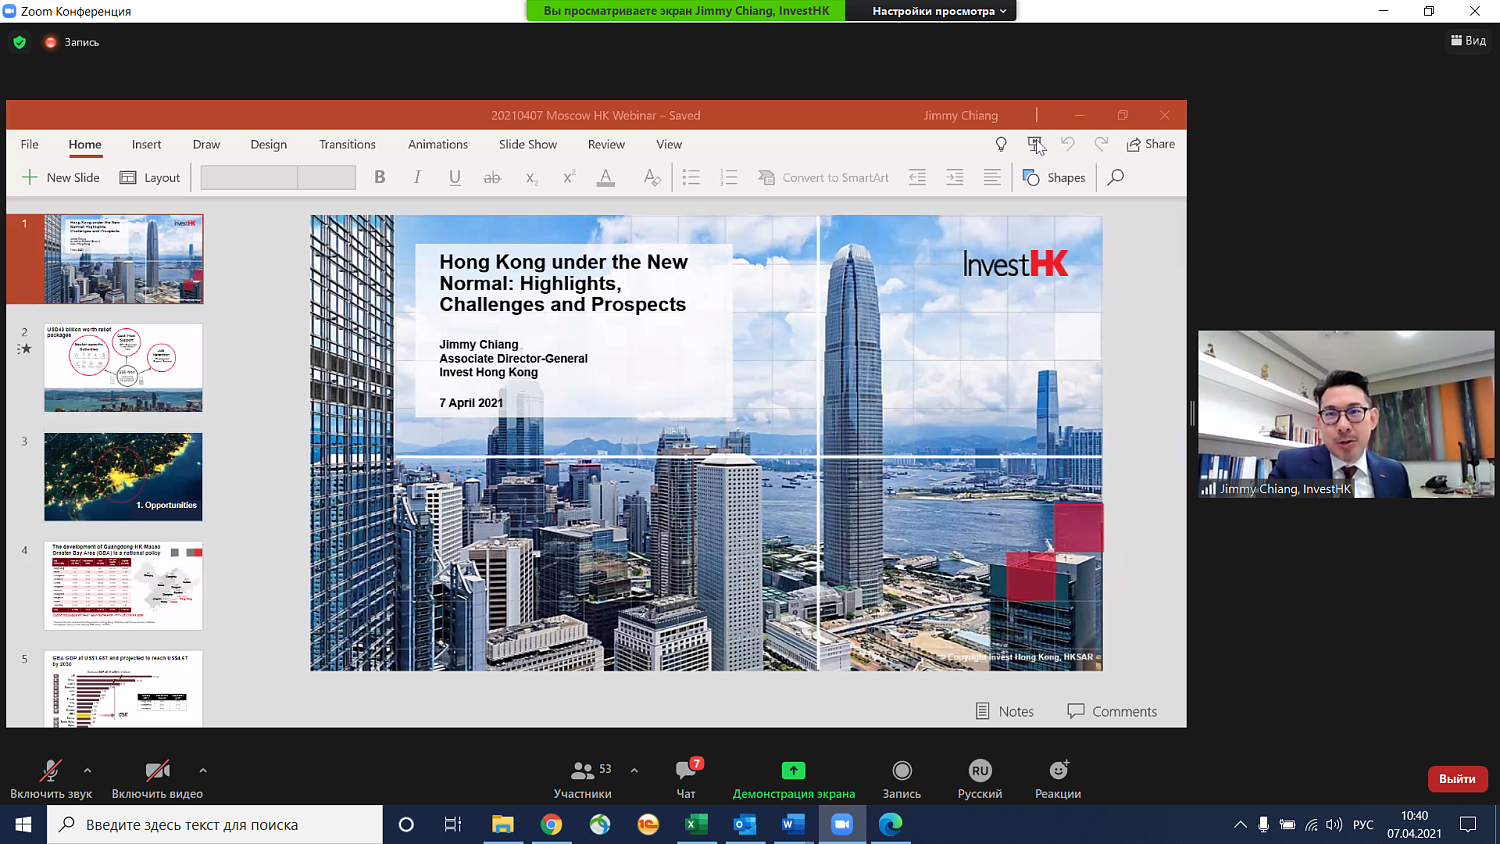This screenshot has width=1500, height=844.
Task: Open the Review ribbon tab
Action: coord(606,144)
